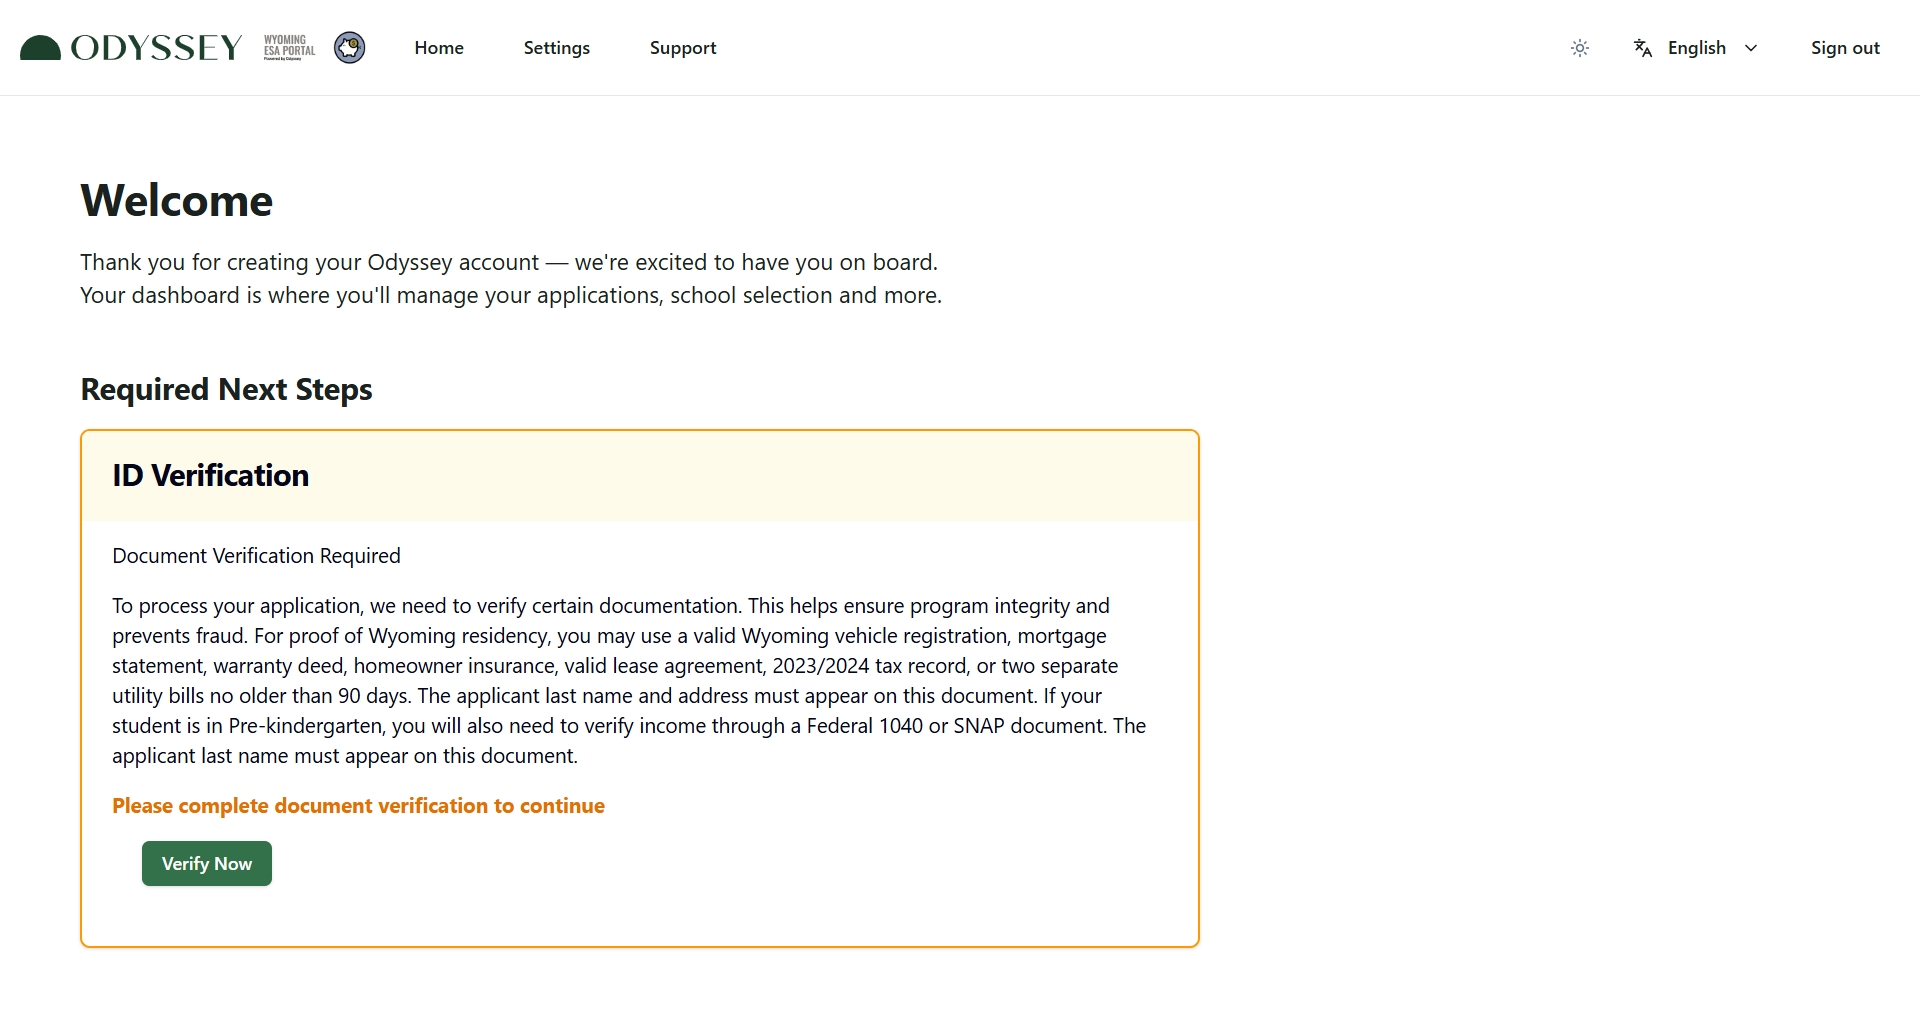Toggle the sun light/dark theme icon
The height and width of the screenshot is (1027, 1920).
pyautogui.click(x=1580, y=48)
